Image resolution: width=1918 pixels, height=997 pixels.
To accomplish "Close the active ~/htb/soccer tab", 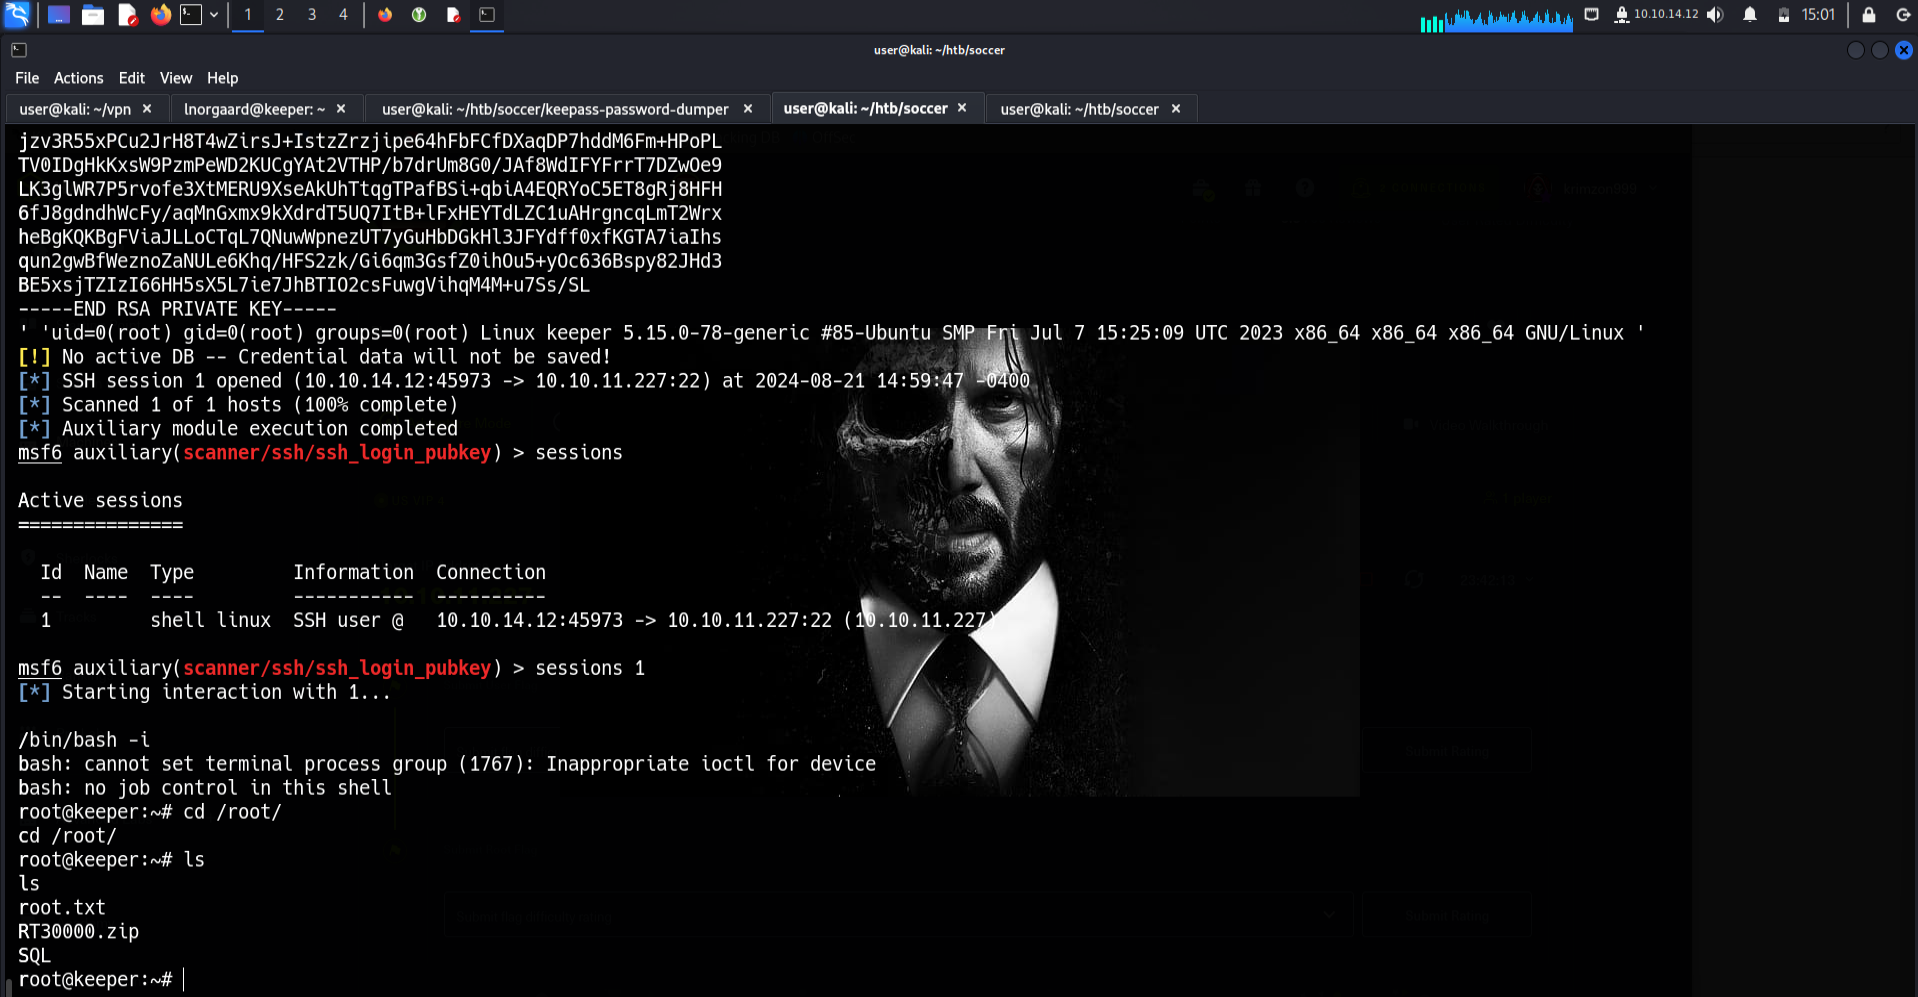I will [x=962, y=107].
